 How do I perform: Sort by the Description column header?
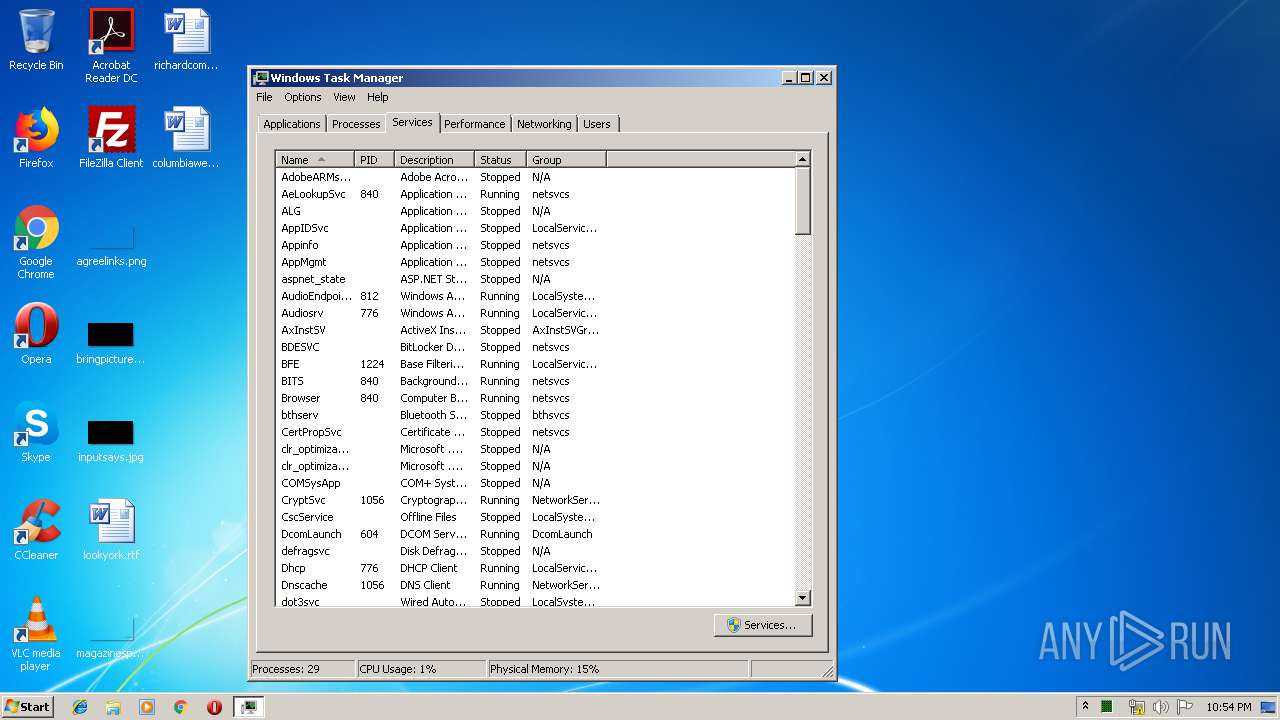click(434, 160)
